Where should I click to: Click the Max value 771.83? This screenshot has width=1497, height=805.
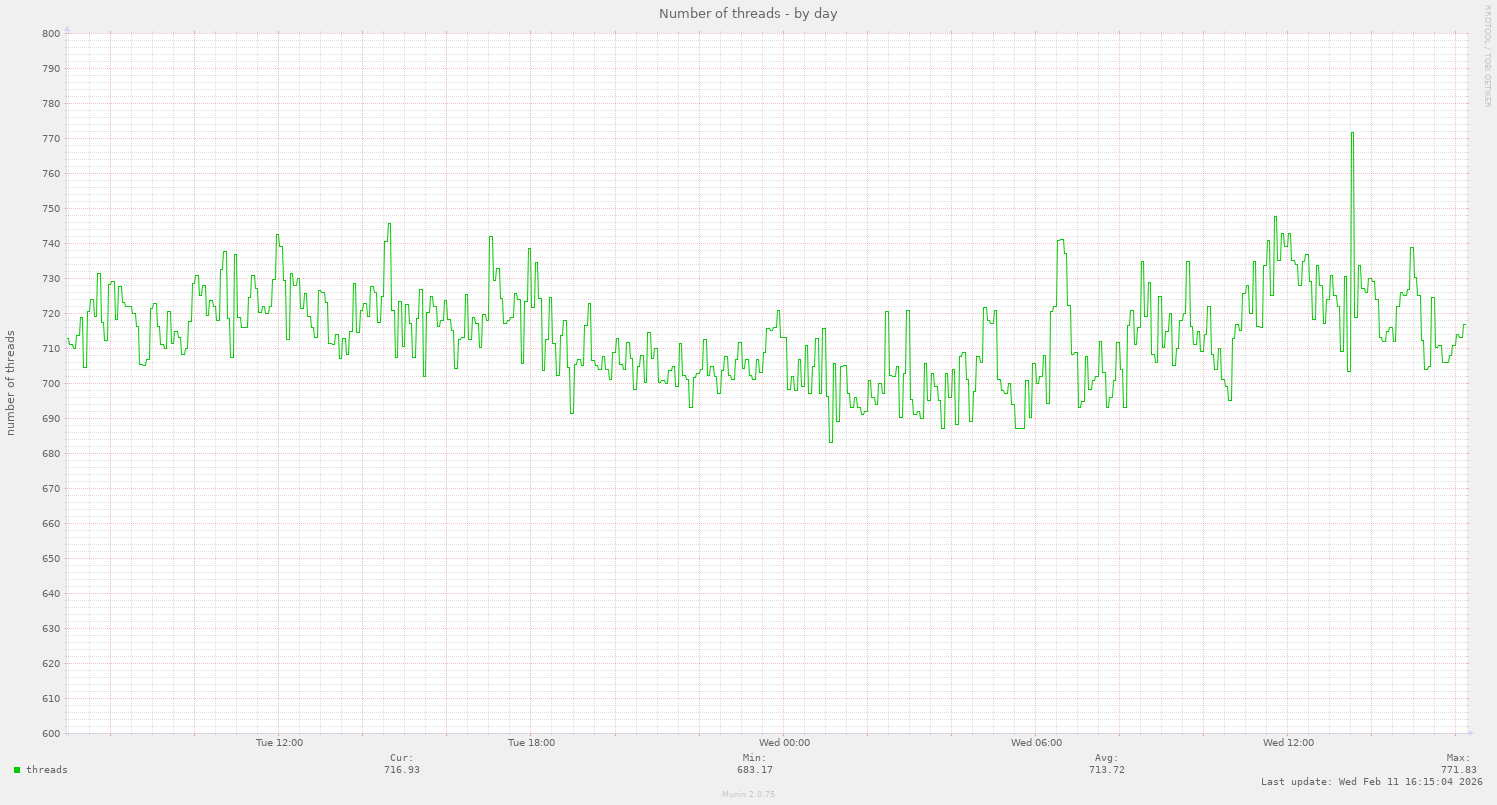[x=1458, y=770]
